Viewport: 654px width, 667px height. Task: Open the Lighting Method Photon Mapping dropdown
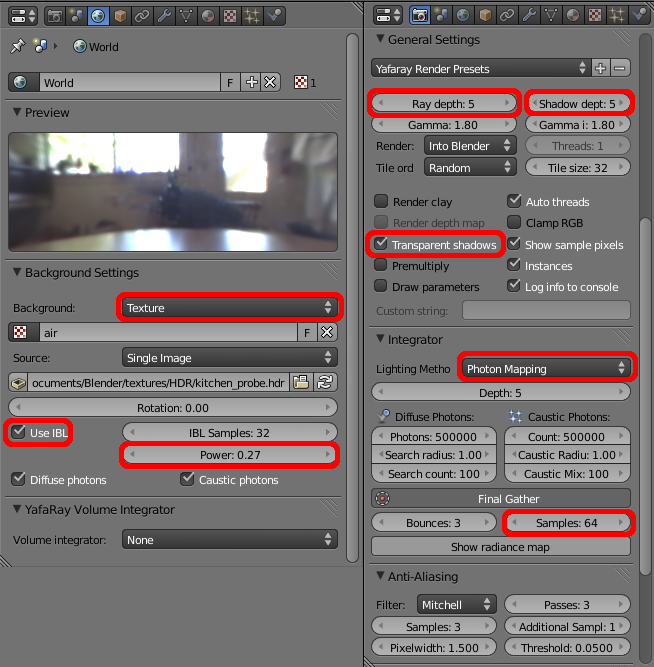pyautogui.click(x=546, y=369)
